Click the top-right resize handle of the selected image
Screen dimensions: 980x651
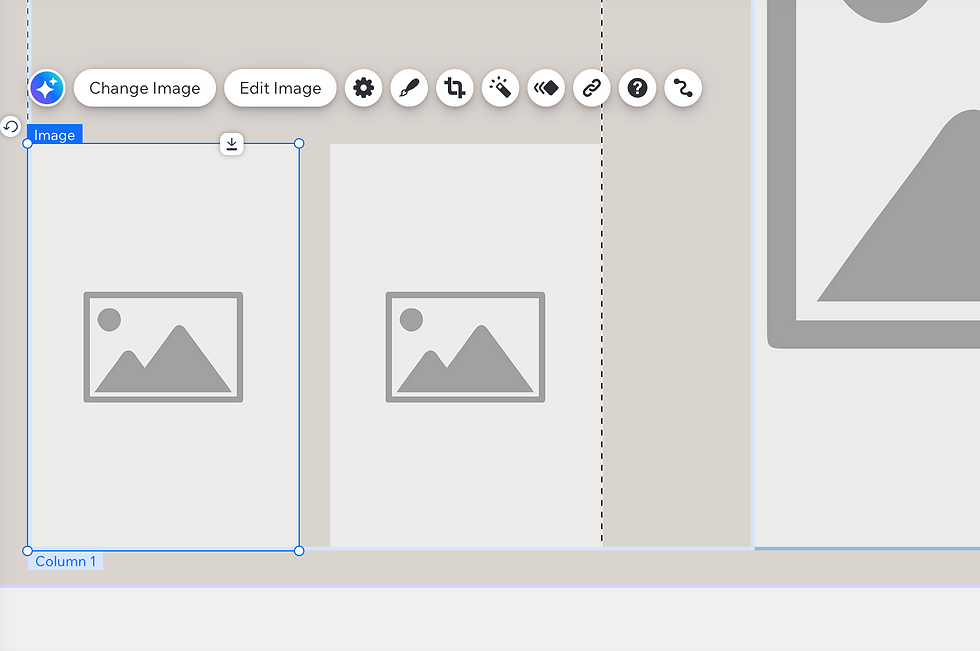[299, 144]
